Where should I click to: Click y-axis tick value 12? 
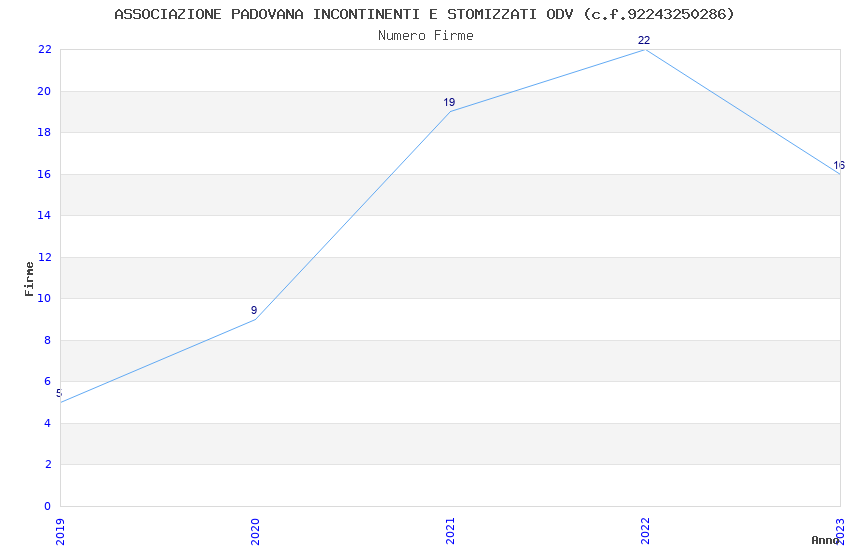tap(44, 257)
